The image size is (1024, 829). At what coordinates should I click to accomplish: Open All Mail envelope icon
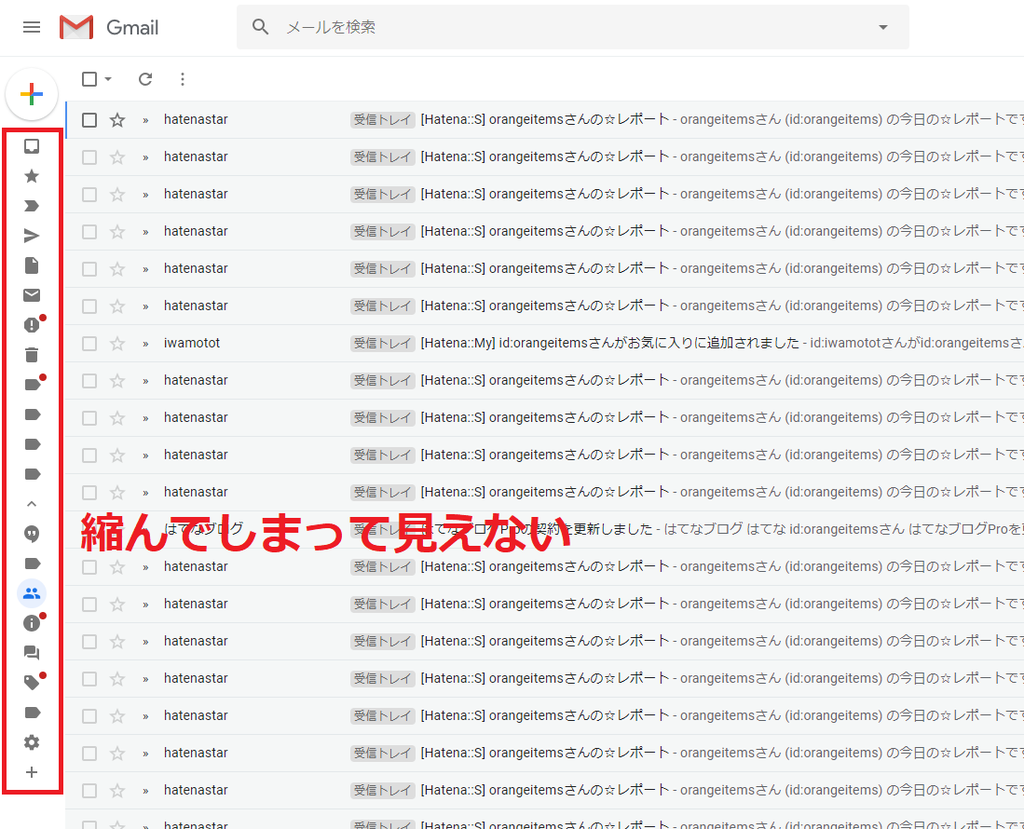tap(31, 295)
